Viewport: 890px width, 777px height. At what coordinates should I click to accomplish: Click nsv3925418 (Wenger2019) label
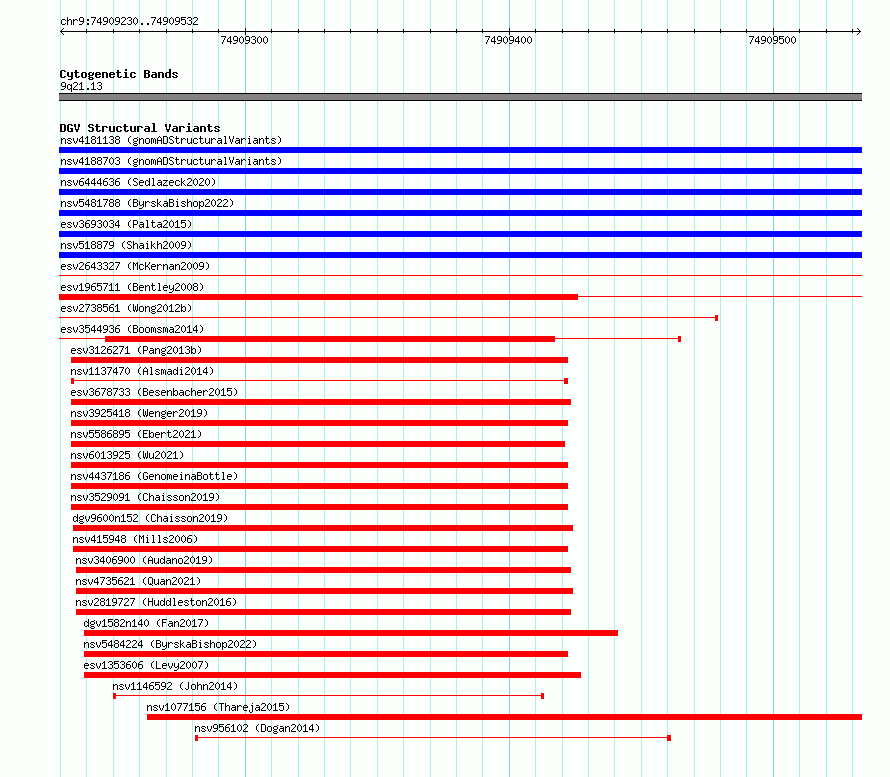coord(139,413)
